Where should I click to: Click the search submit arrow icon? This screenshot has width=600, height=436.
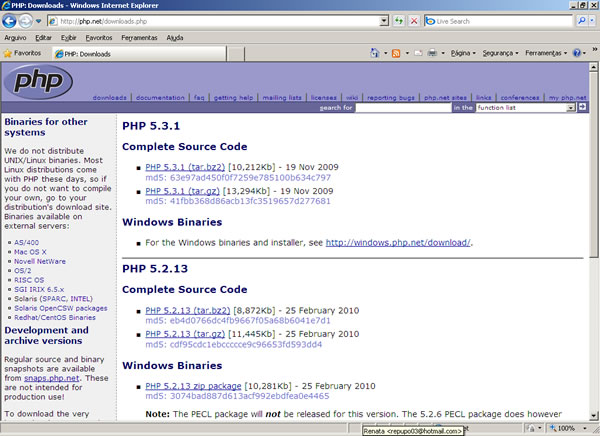582,107
